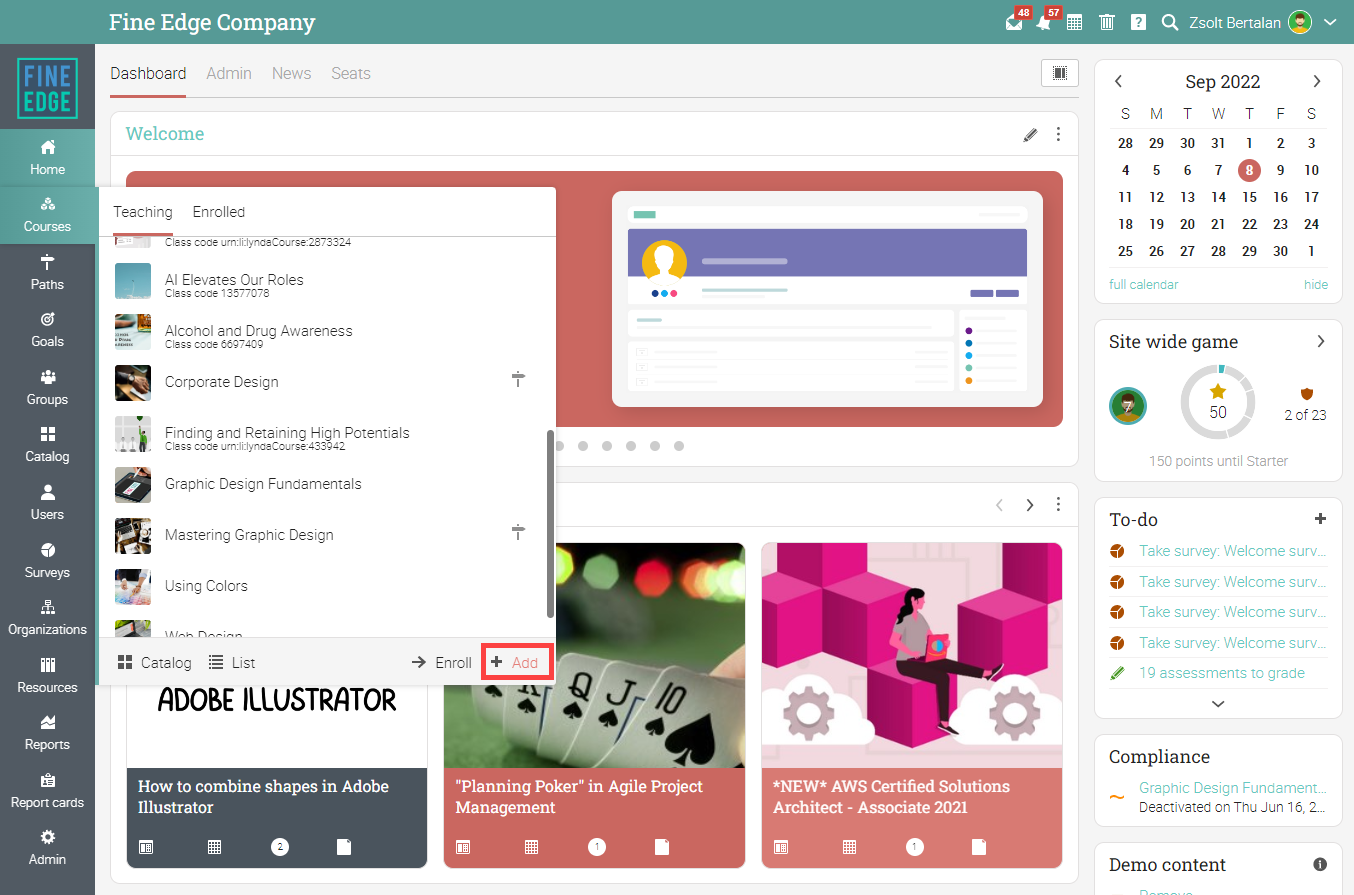Screen dimensions: 1354x895
Task: Open the trash icon in top bar
Action: click(x=1107, y=22)
